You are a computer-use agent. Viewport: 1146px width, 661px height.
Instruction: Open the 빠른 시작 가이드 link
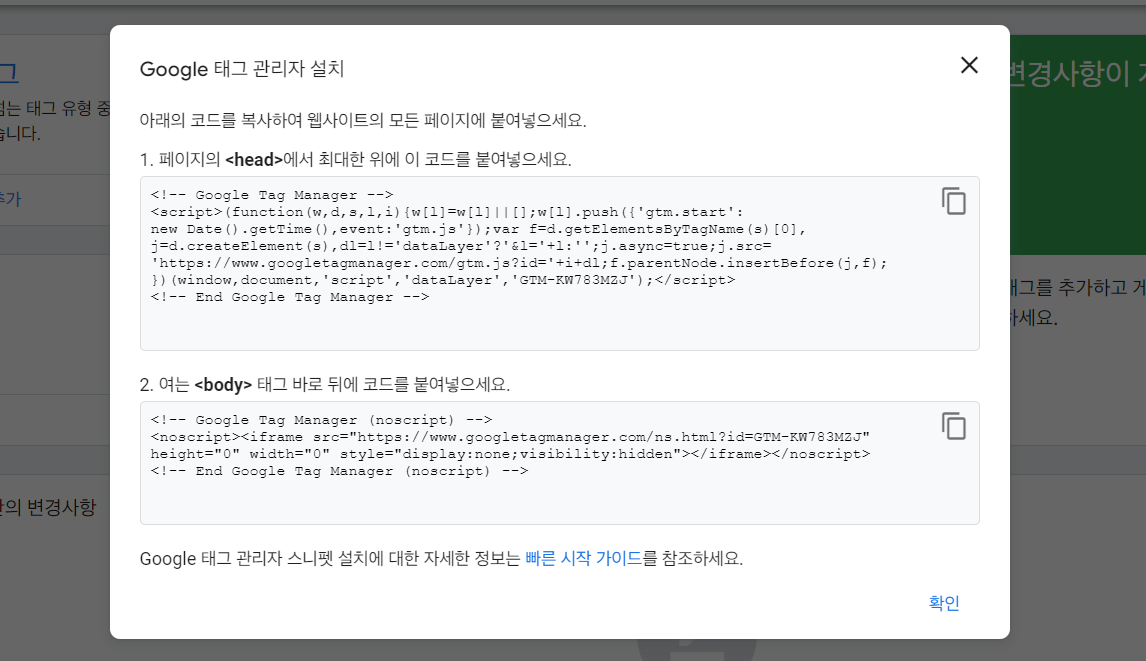click(583, 559)
